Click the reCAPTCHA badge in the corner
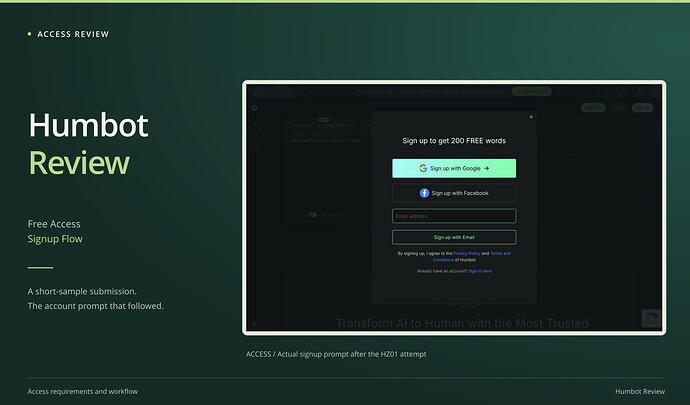The image size is (690, 405). pos(651,318)
